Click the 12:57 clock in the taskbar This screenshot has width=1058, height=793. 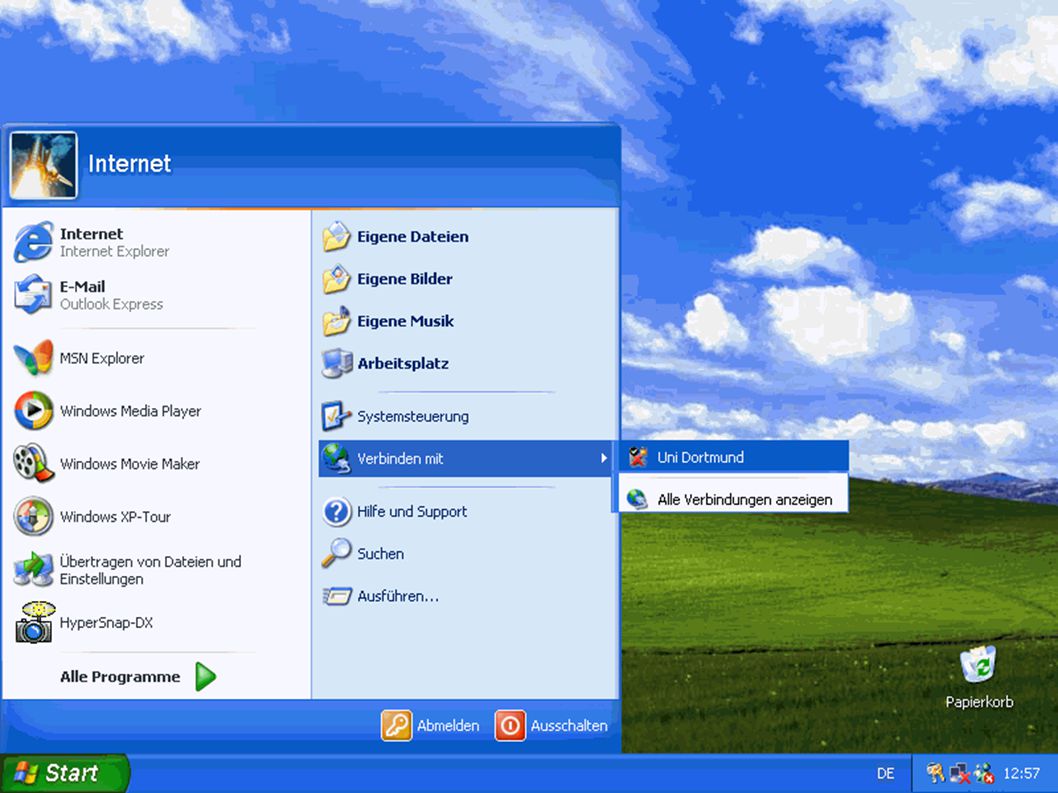pyautogui.click(x=1022, y=773)
